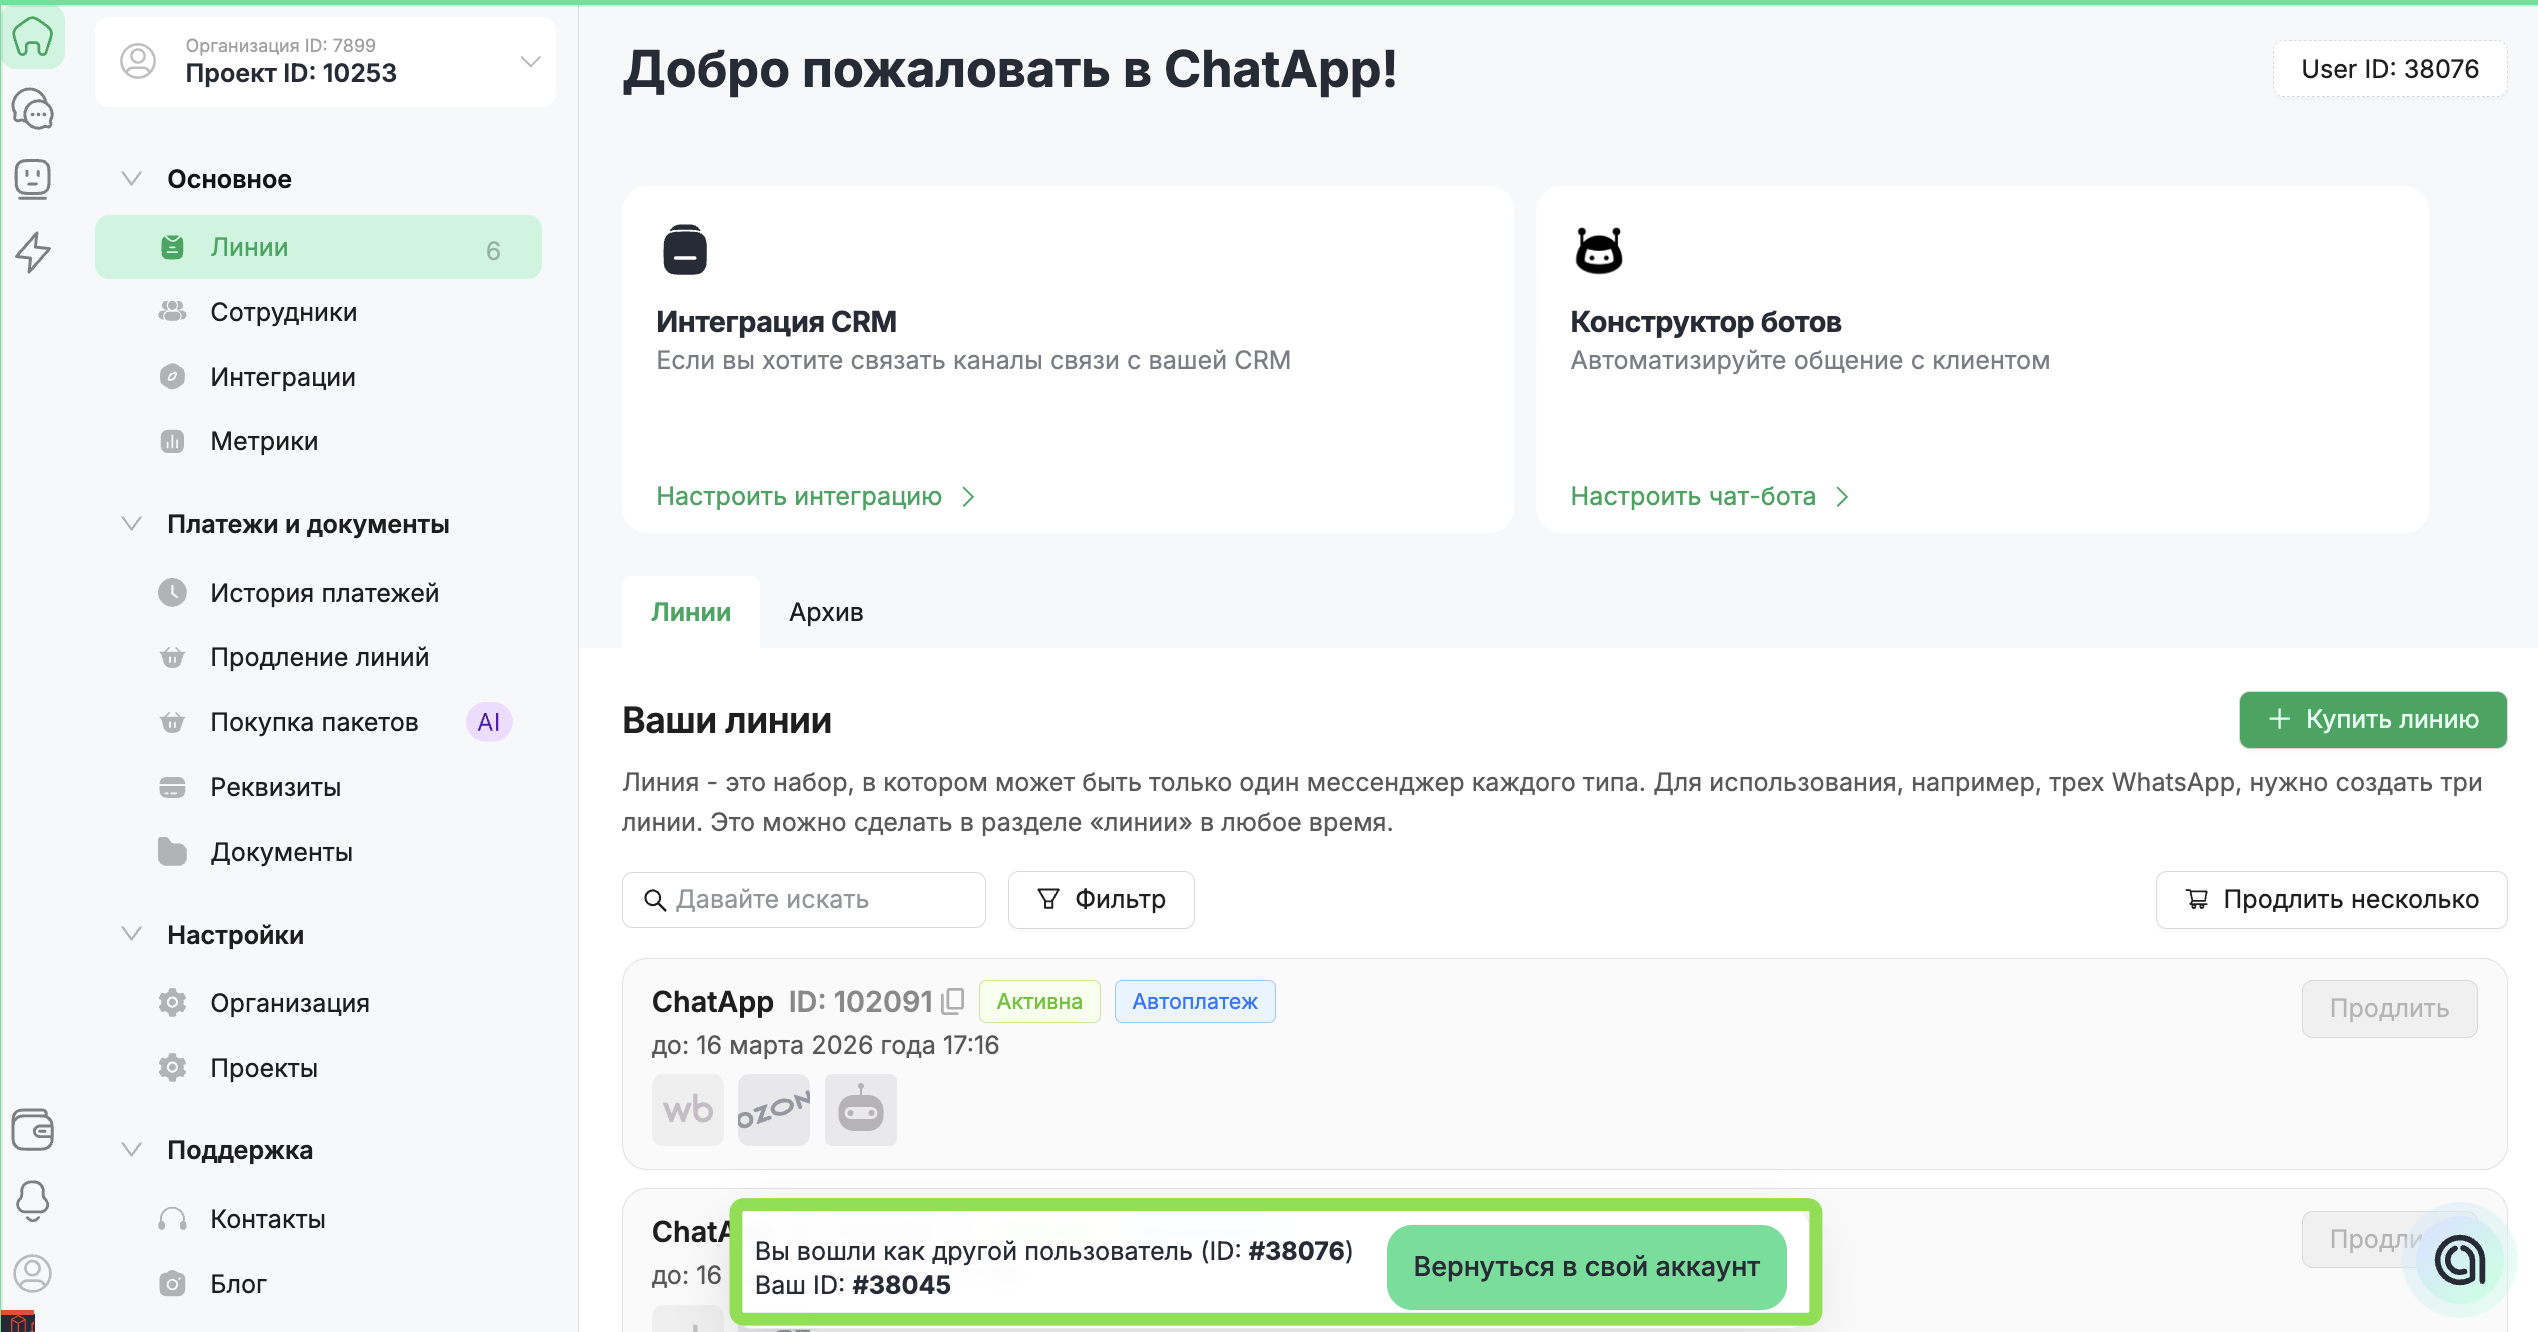The image size is (2538, 1332).
Task: Open the chat dialogs icon in left rail
Action: pos(33,109)
